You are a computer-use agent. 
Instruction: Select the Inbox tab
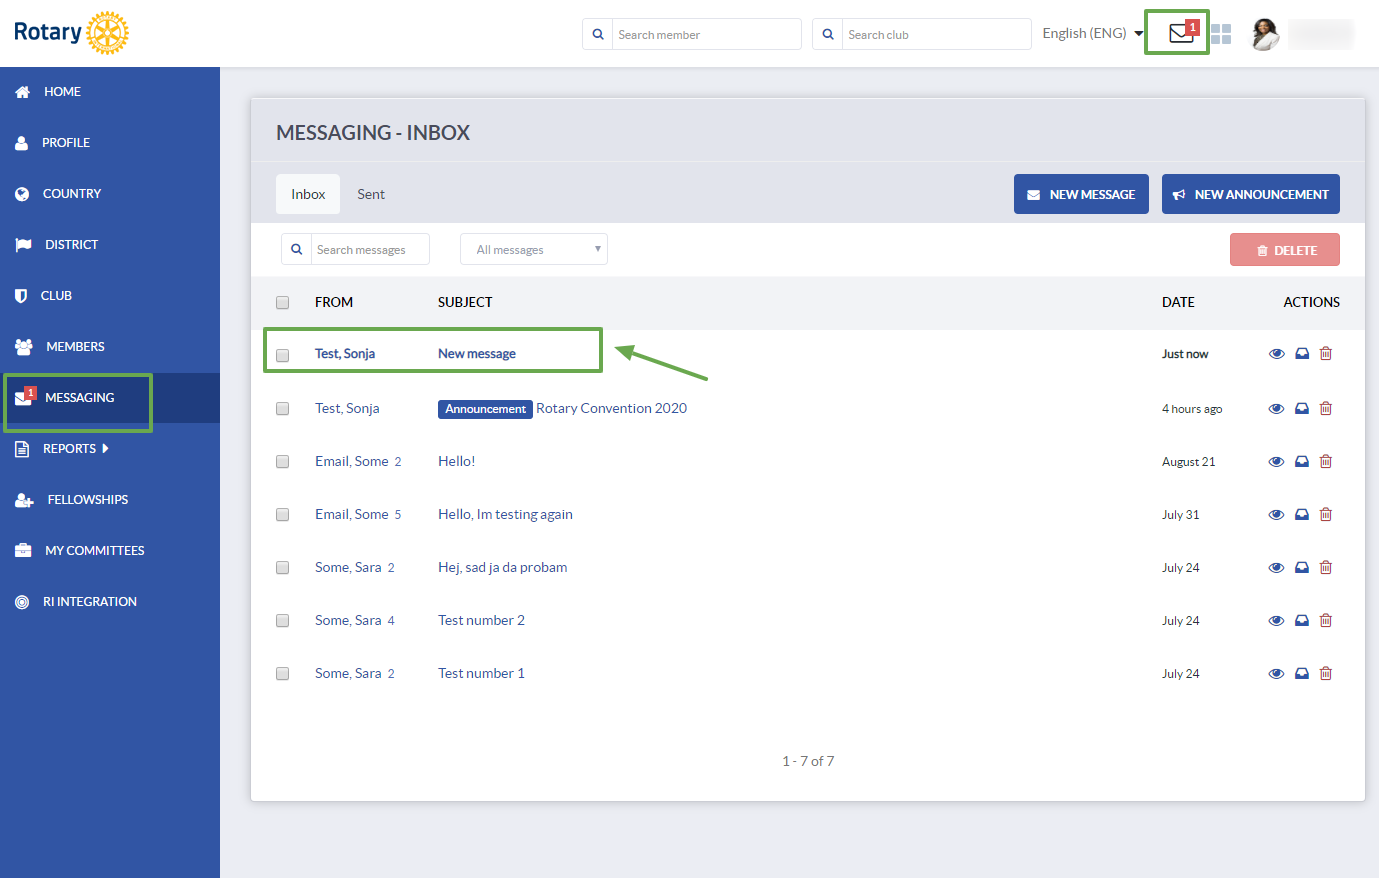coord(308,194)
